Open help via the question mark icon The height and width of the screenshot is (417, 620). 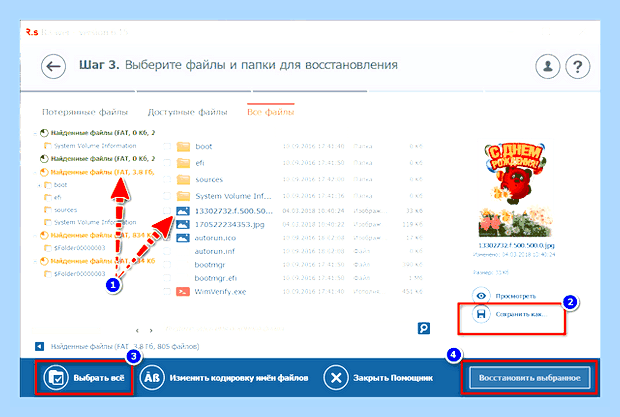coord(578,66)
